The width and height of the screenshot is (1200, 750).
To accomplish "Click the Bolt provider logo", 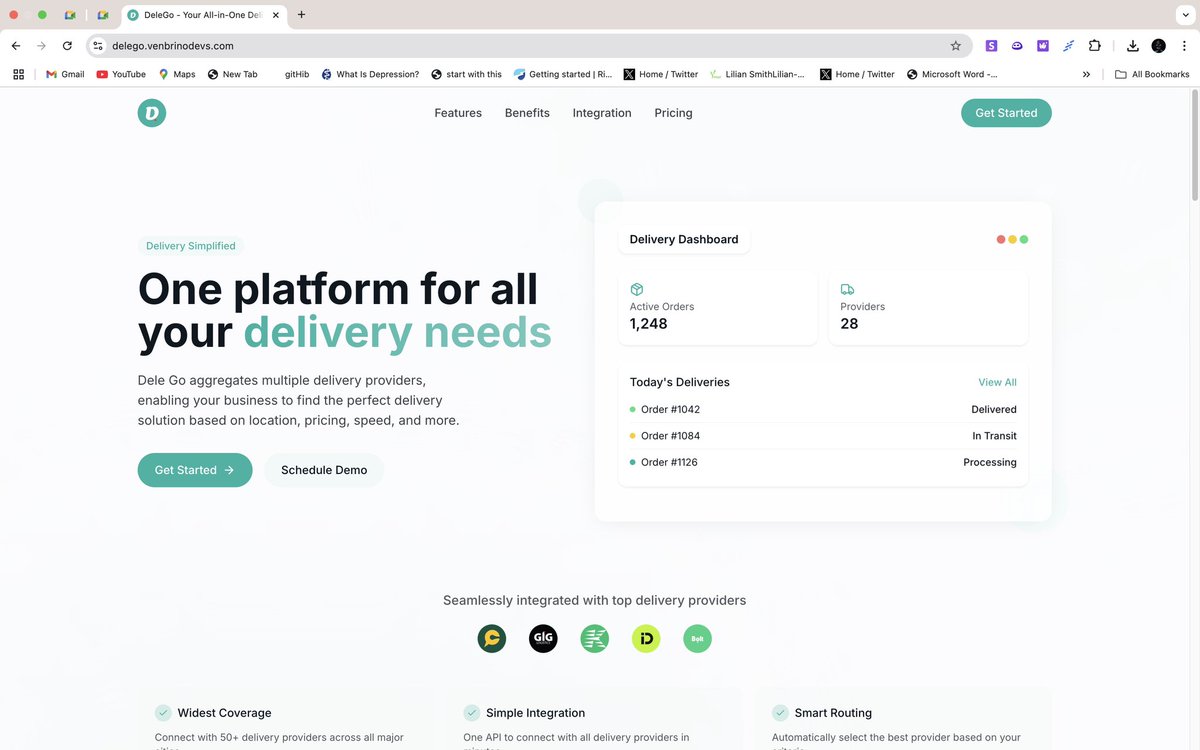I will pos(697,638).
